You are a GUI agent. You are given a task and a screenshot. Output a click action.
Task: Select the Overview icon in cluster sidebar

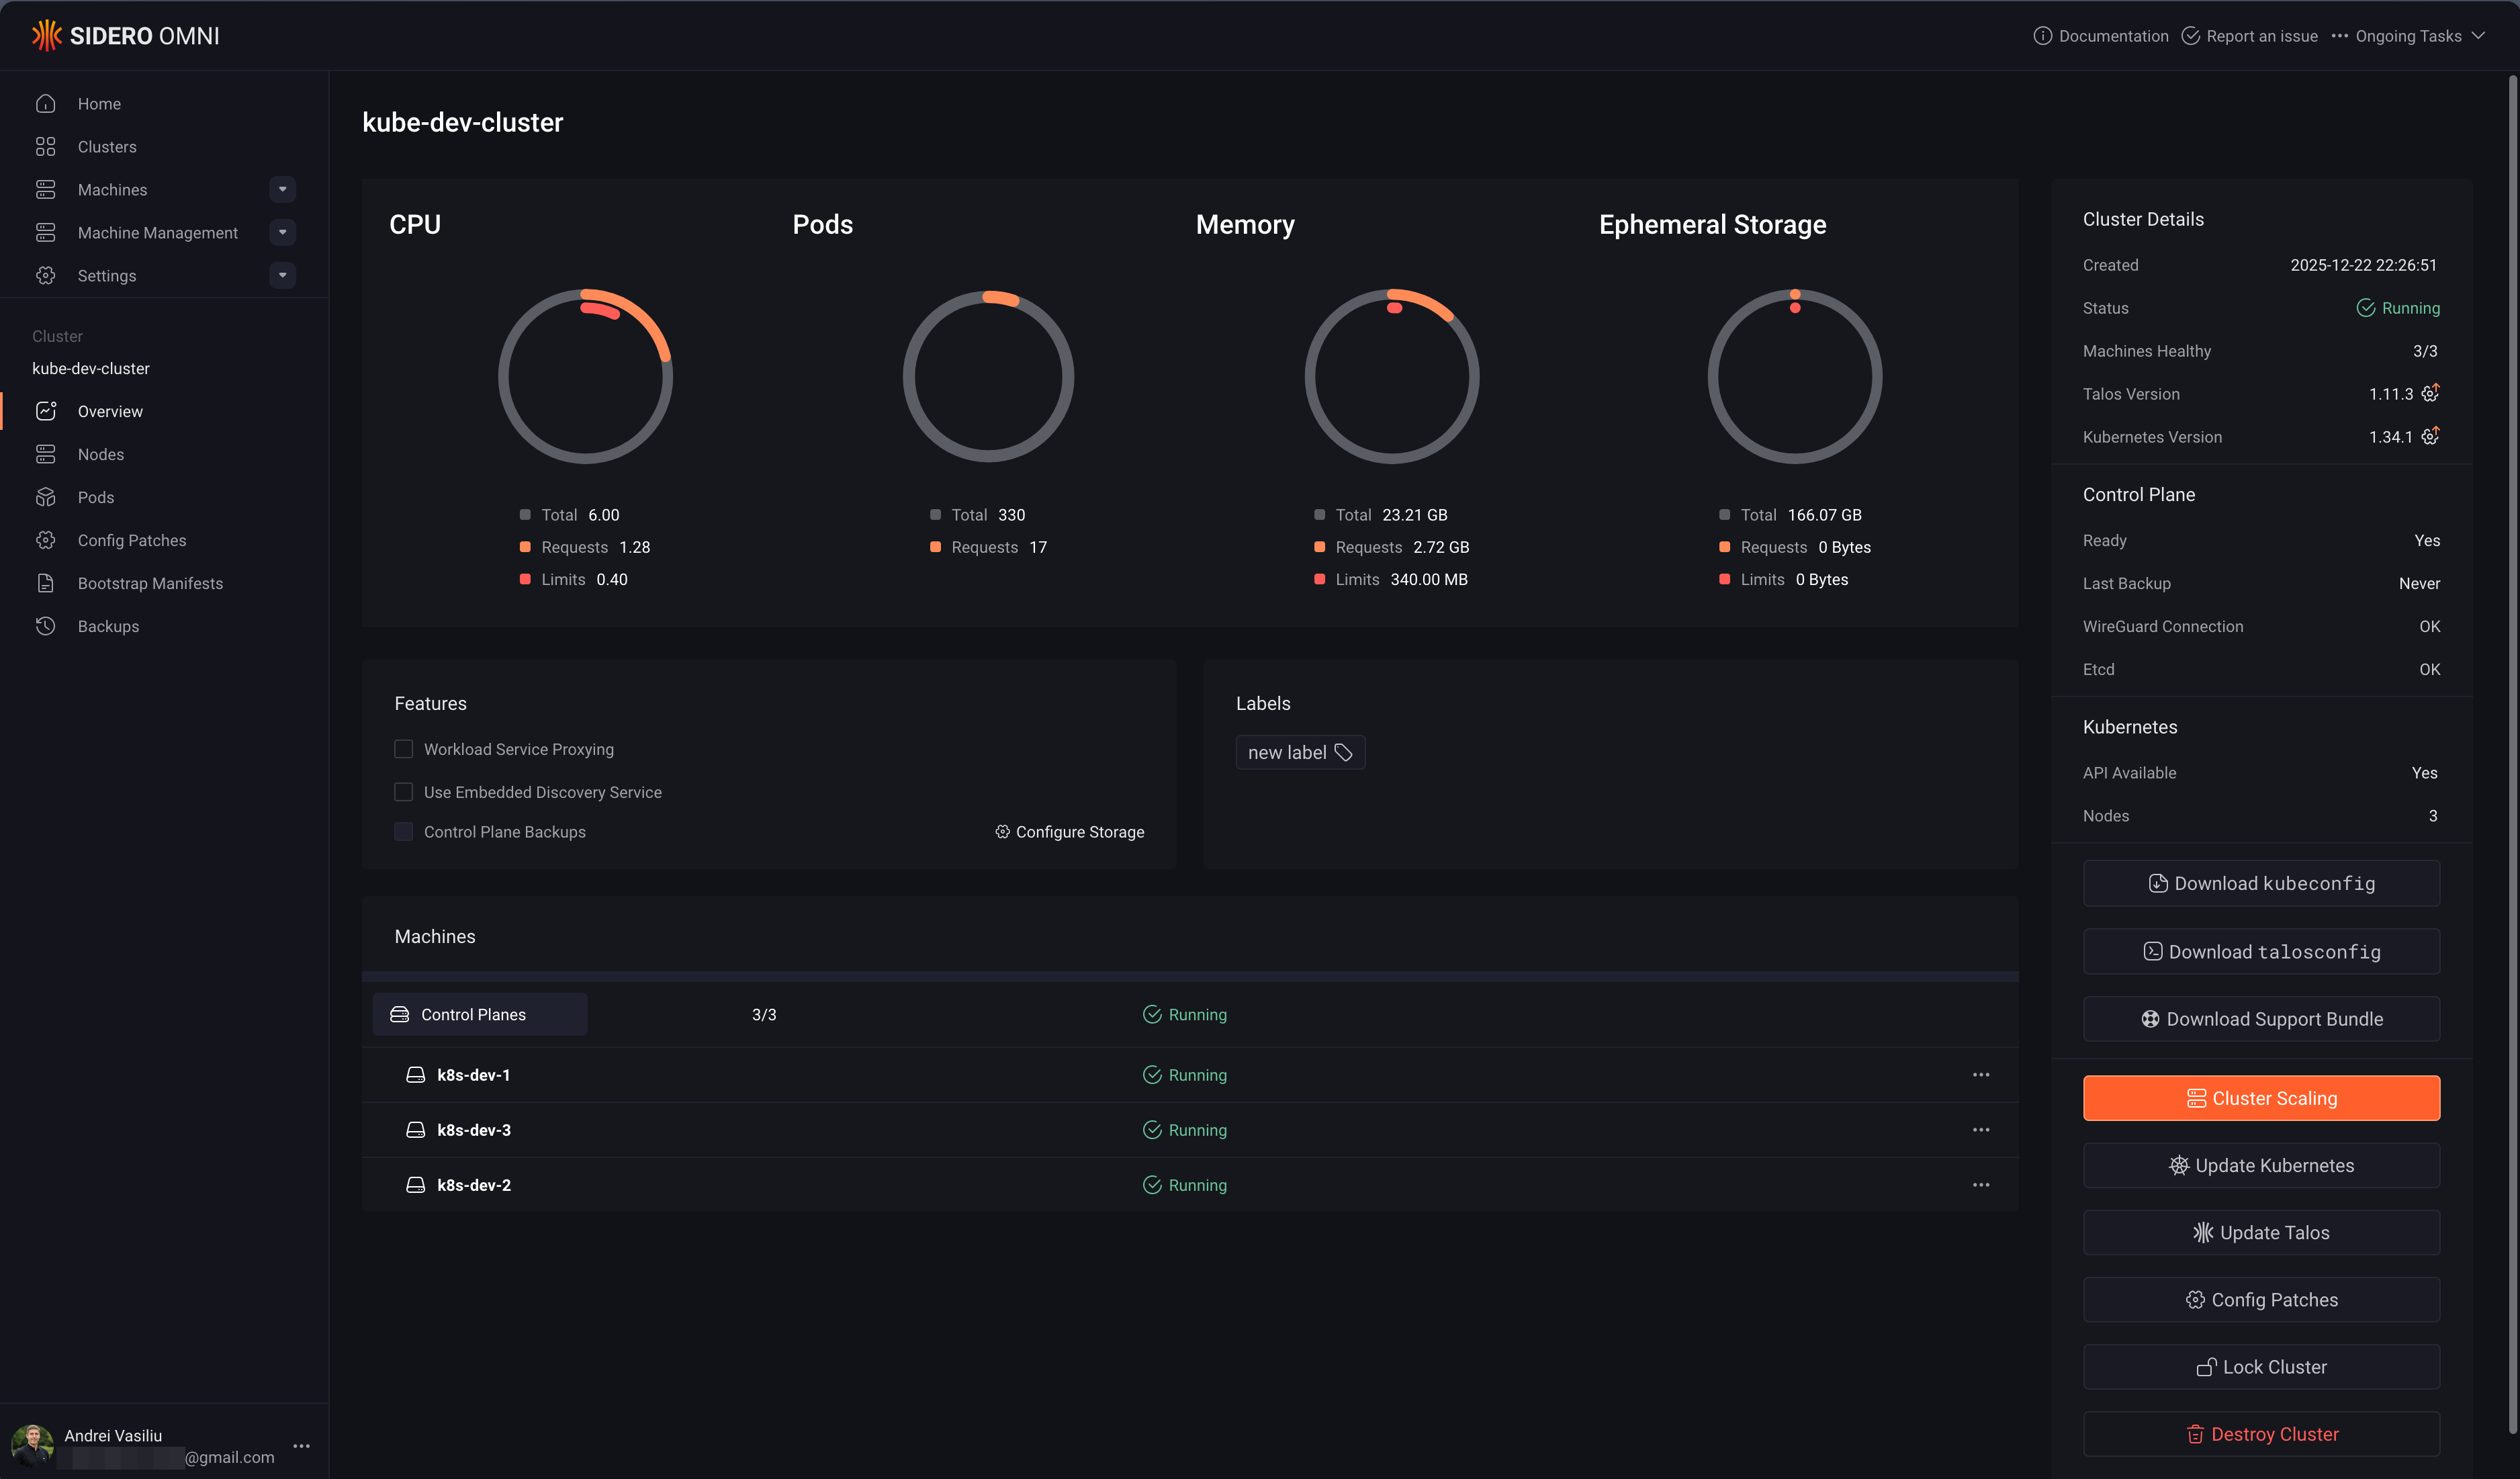pos(46,410)
